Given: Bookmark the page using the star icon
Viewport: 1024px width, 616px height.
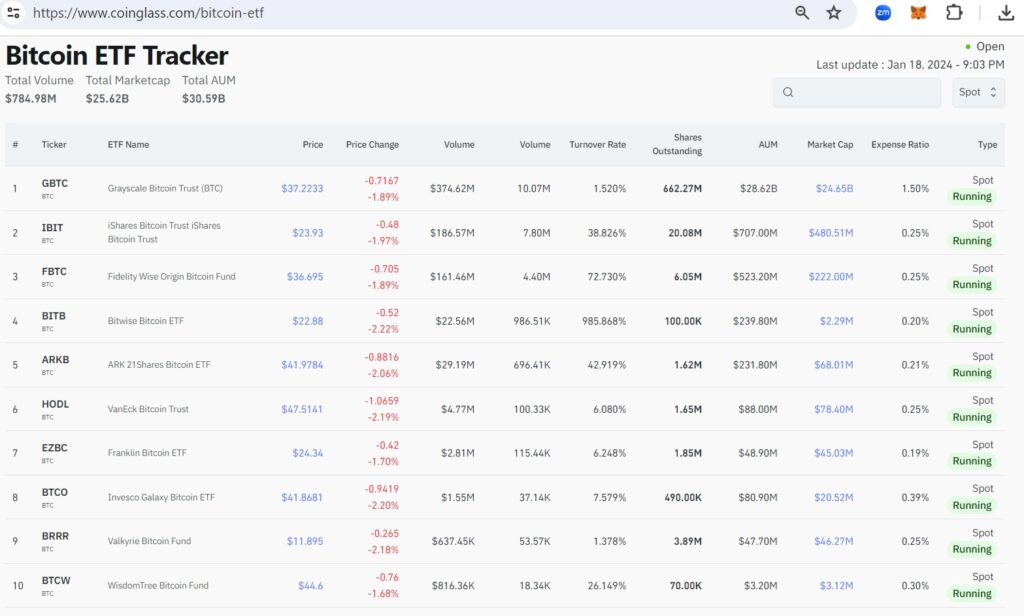Looking at the screenshot, I should (x=836, y=12).
